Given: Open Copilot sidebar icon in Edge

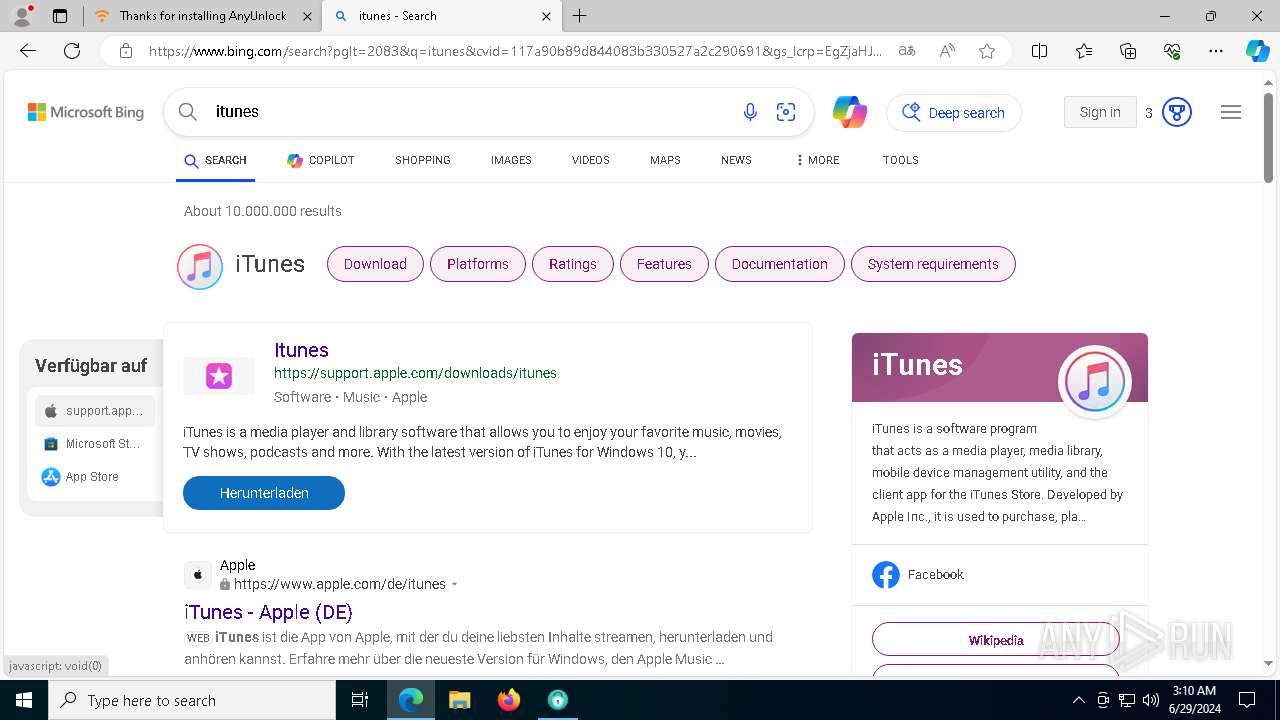Looking at the screenshot, I should point(1257,51).
